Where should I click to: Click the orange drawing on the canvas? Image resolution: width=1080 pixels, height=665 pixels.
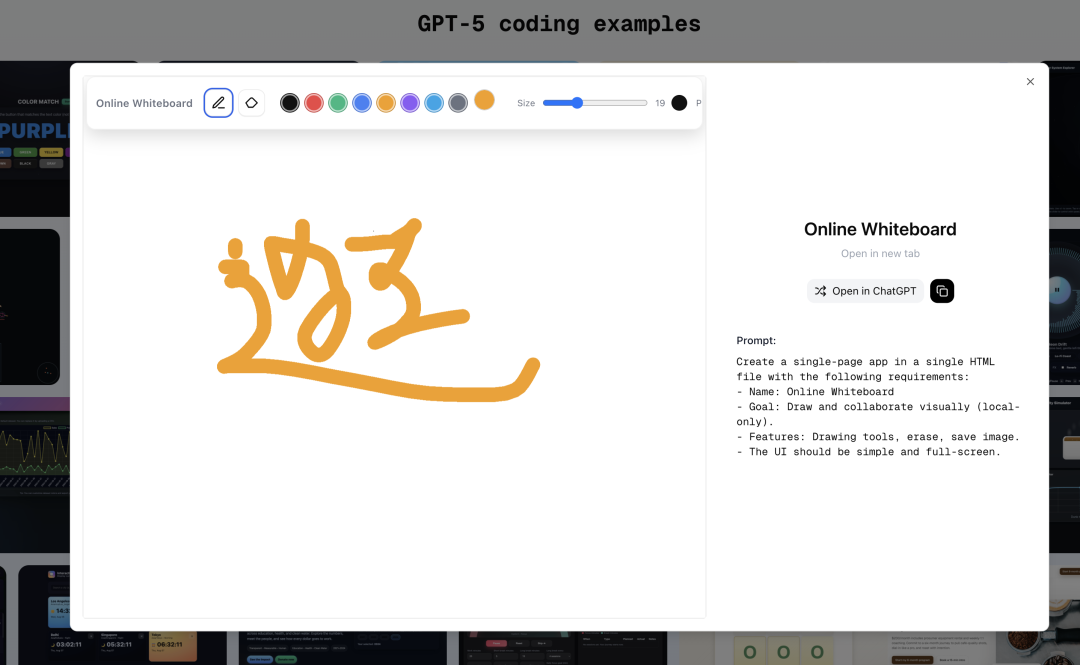click(378, 310)
